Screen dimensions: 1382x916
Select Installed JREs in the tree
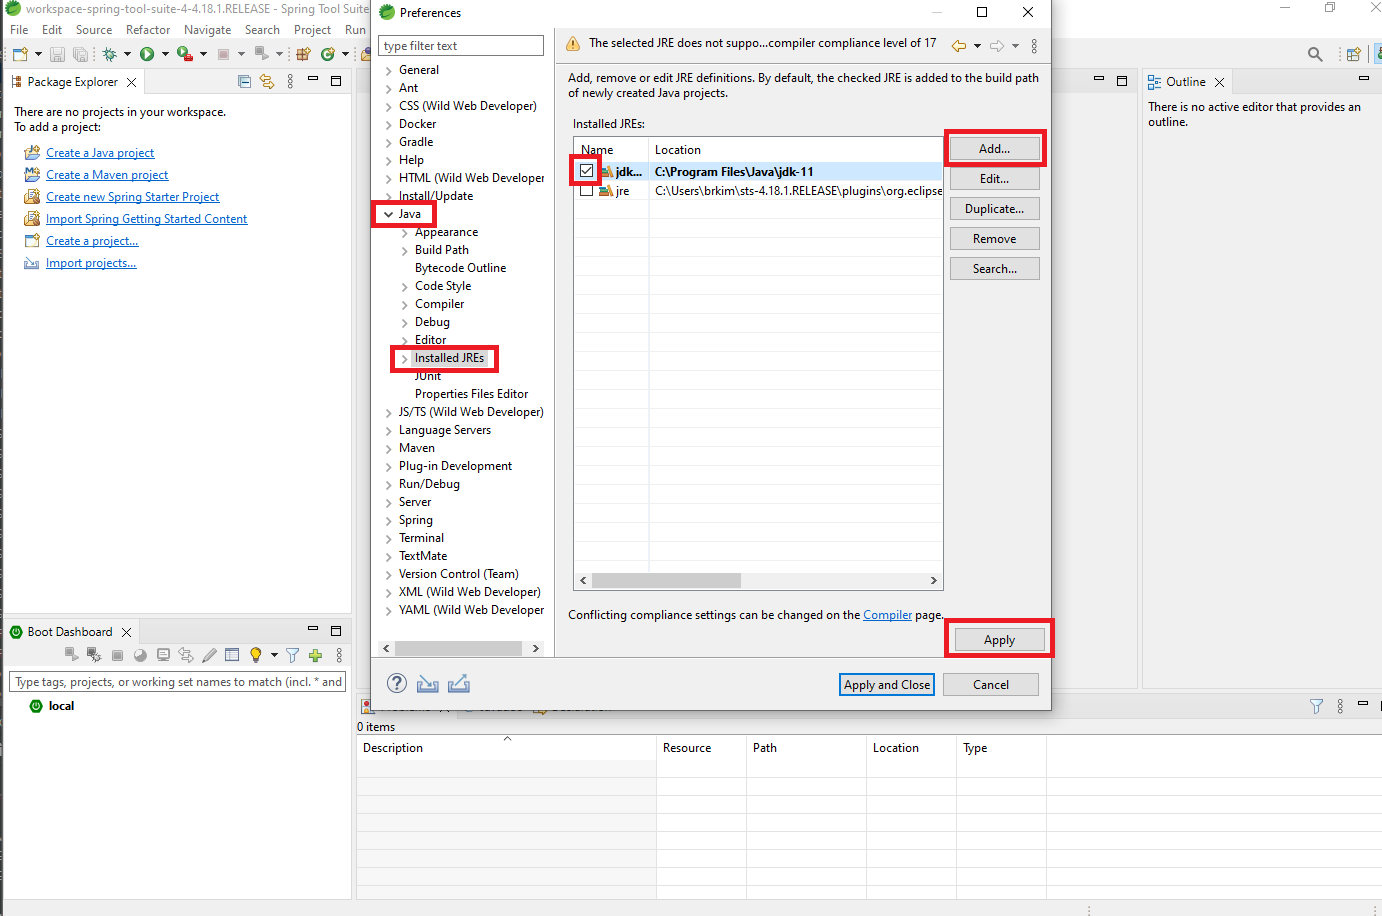point(449,358)
